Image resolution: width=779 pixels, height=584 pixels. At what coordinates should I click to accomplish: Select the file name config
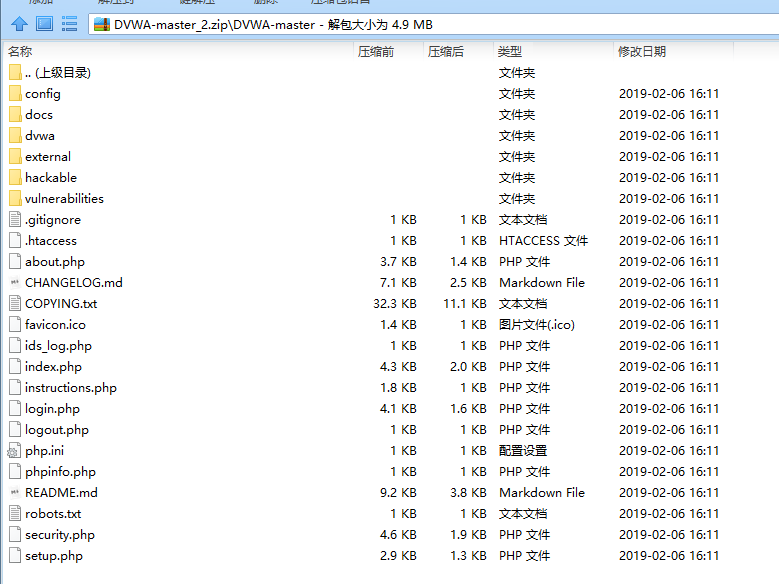click(43, 94)
